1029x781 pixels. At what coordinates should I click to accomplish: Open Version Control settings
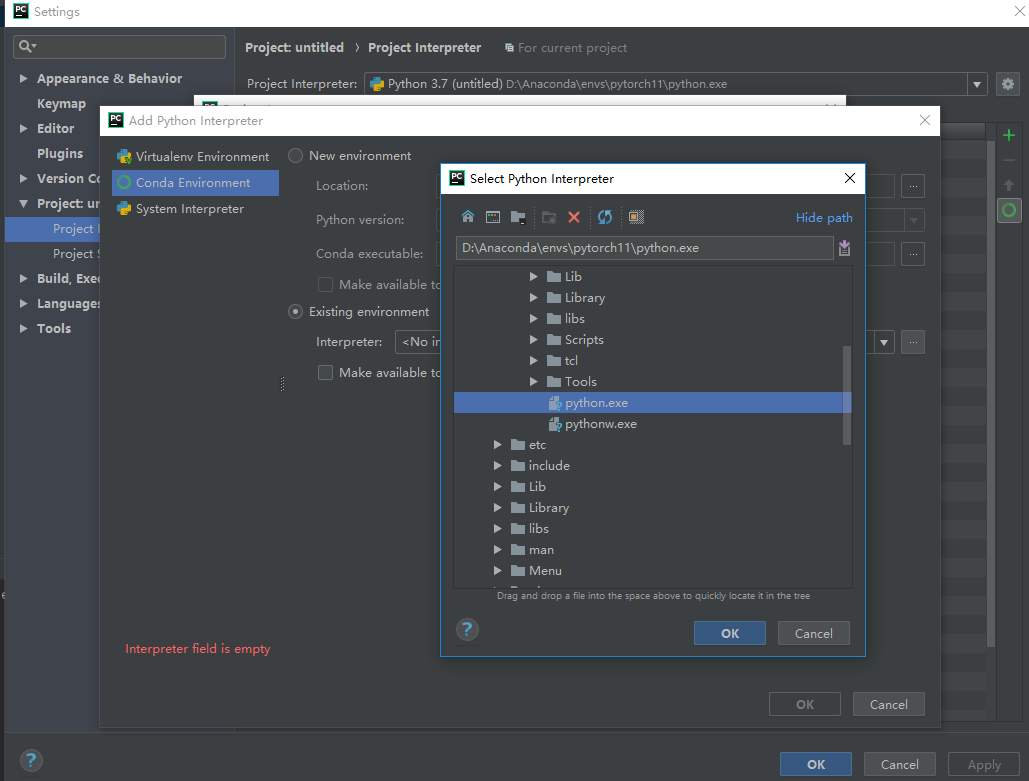tap(68, 179)
